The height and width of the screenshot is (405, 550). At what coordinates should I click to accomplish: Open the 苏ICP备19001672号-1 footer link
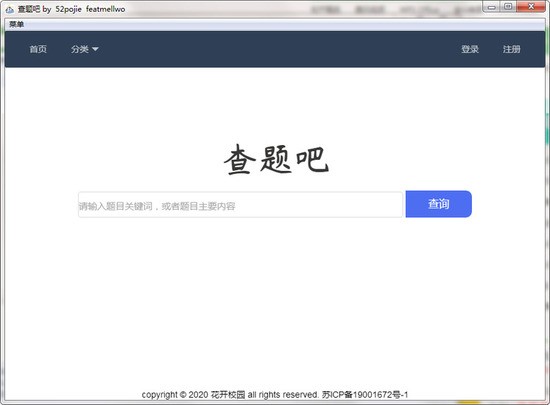(x=365, y=395)
